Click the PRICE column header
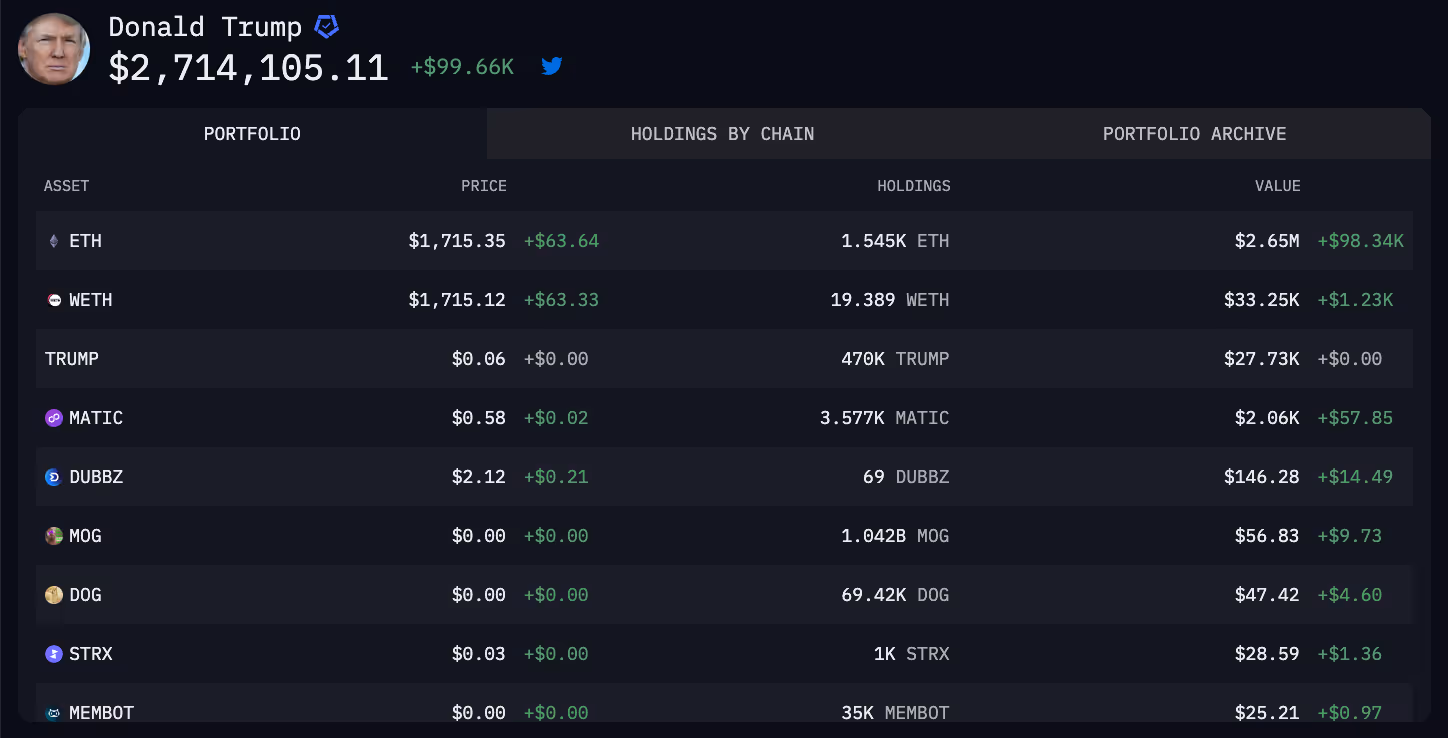 484,186
